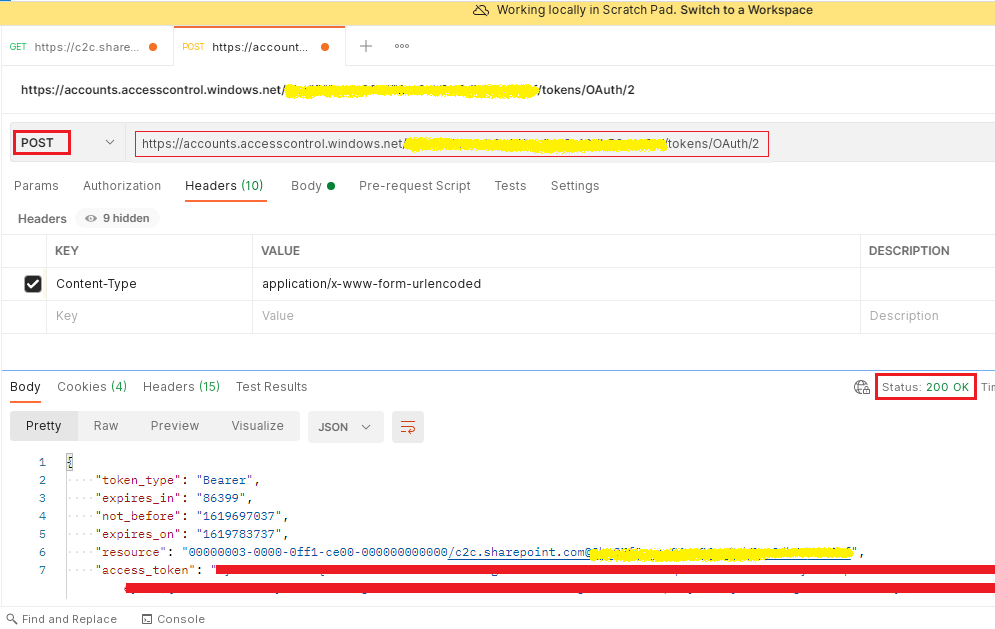Open the JSON language dropdown
The image size is (995, 629).
[x=344, y=426]
